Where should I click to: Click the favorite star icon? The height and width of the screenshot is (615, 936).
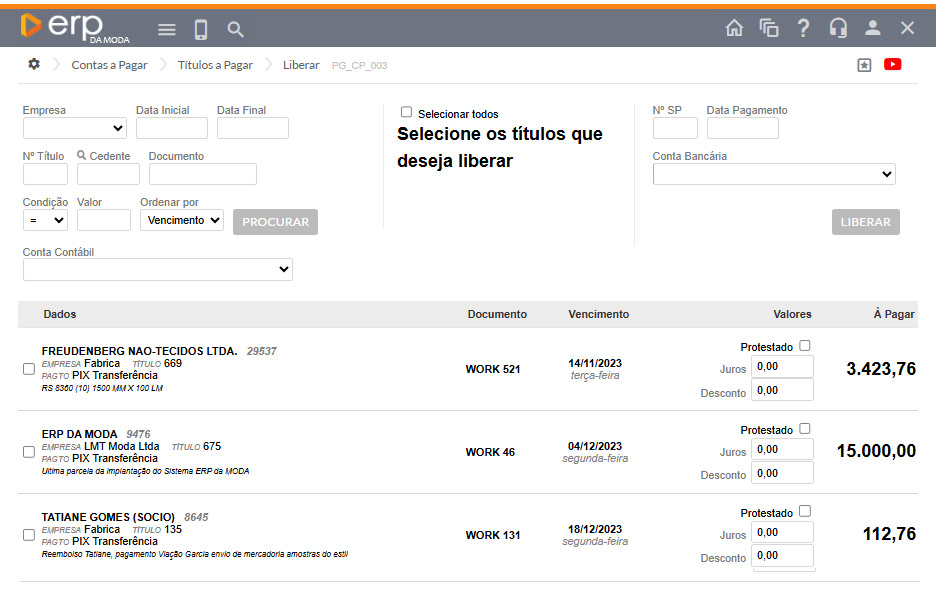pos(864,65)
